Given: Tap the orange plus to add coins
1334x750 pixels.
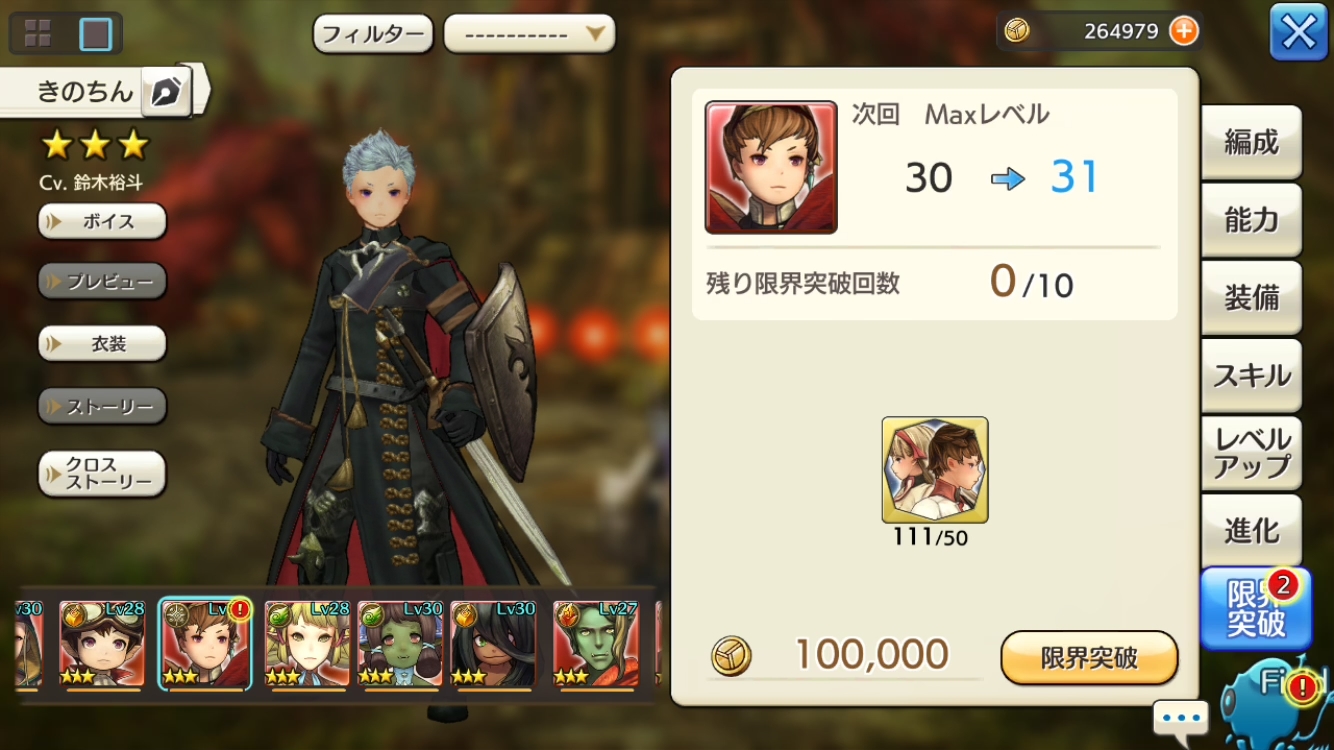Looking at the screenshot, I should (x=1183, y=31).
